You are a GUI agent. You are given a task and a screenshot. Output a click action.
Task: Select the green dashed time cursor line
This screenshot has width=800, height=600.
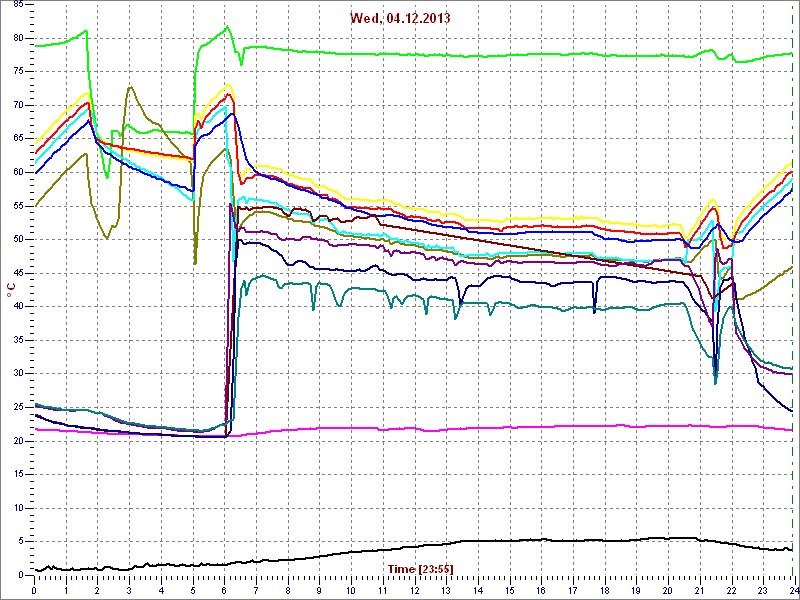[792, 288]
